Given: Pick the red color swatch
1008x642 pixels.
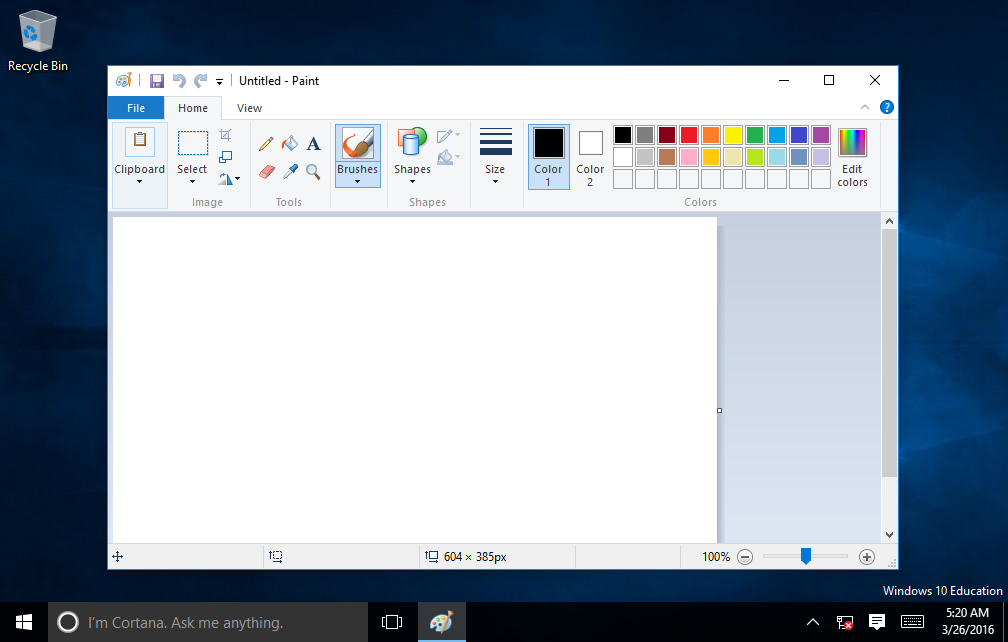Looking at the screenshot, I should tap(688, 135).
